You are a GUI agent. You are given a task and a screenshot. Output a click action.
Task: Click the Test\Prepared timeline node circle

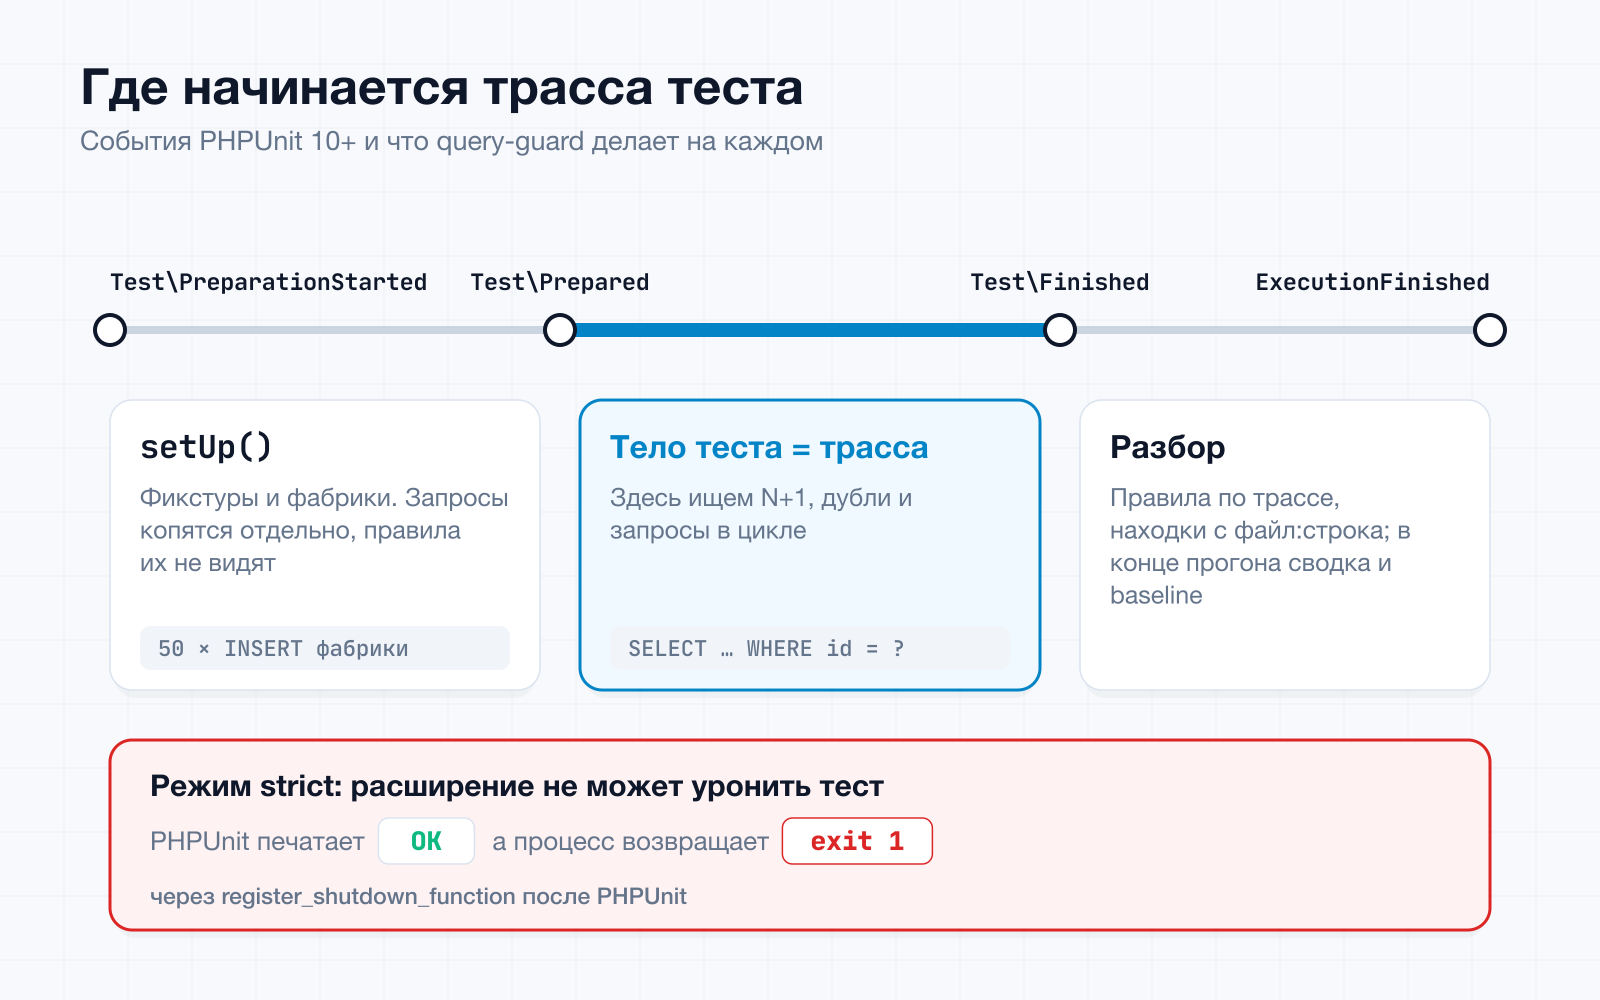[560, 330]
